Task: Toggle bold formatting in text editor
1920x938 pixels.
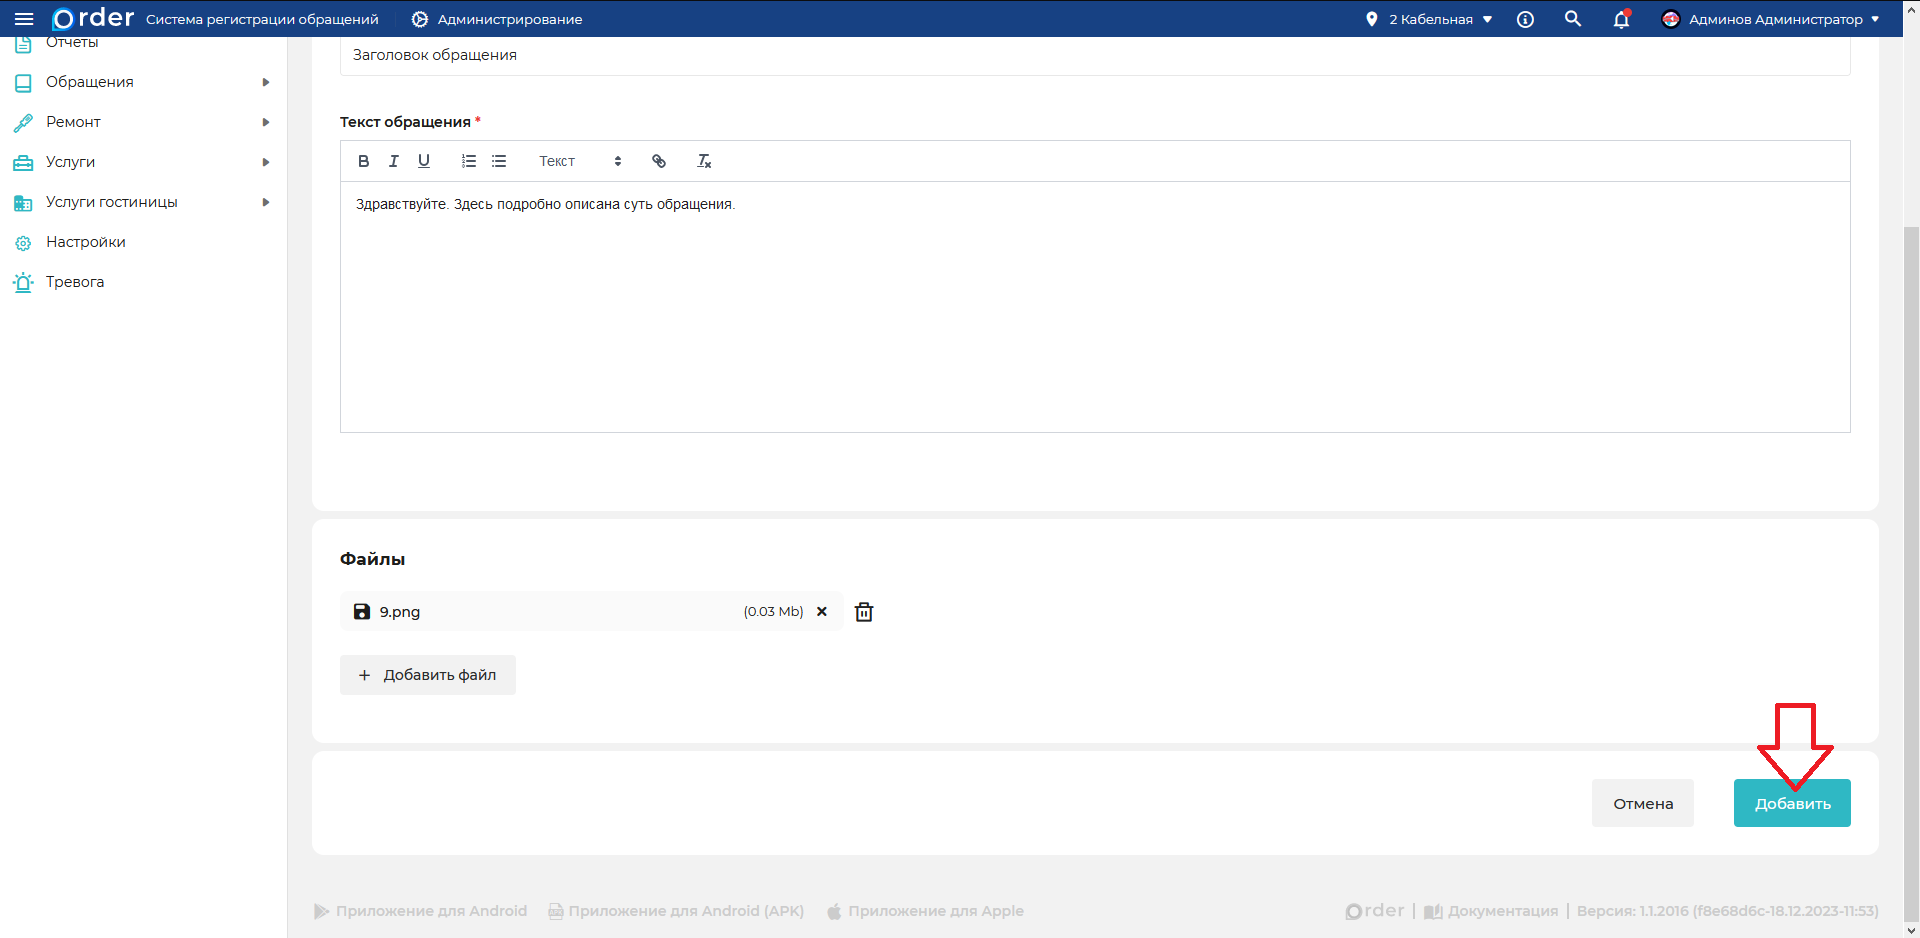Action: tap(364, 161)
